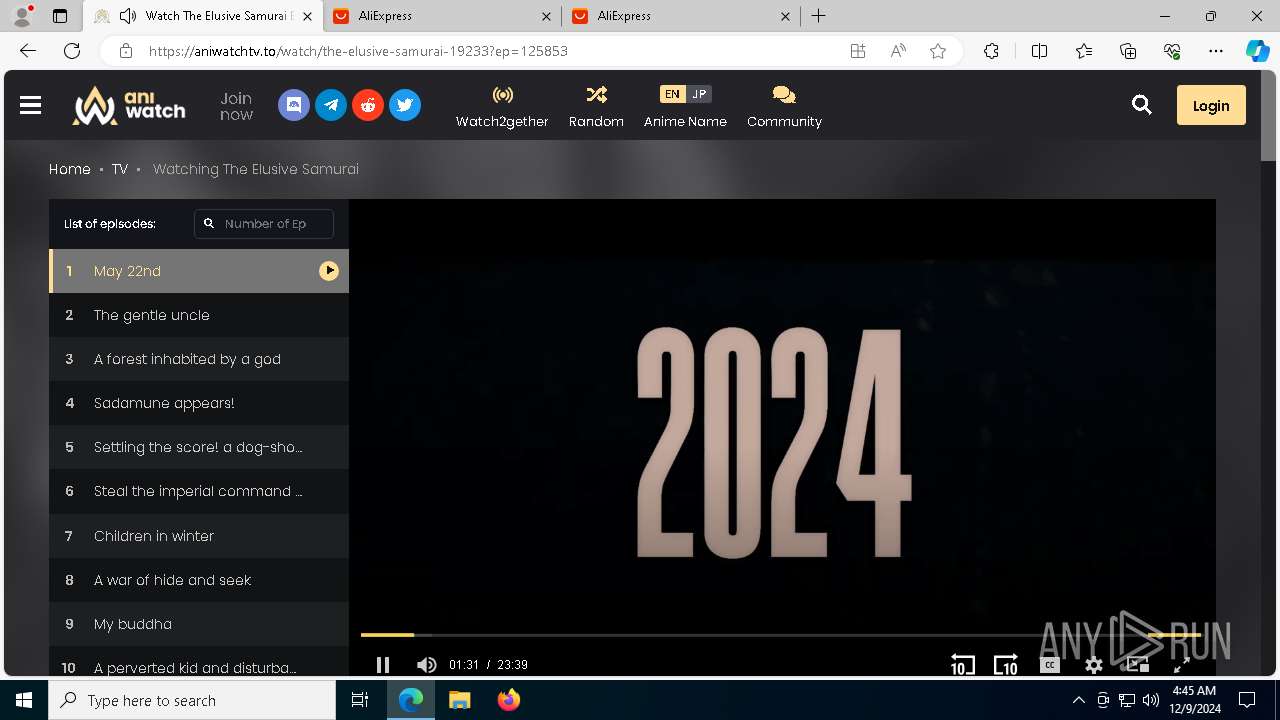Start Read aloud in address bar
The width and height of the screenshot is (1280, 720).
[x=898, y=51]
